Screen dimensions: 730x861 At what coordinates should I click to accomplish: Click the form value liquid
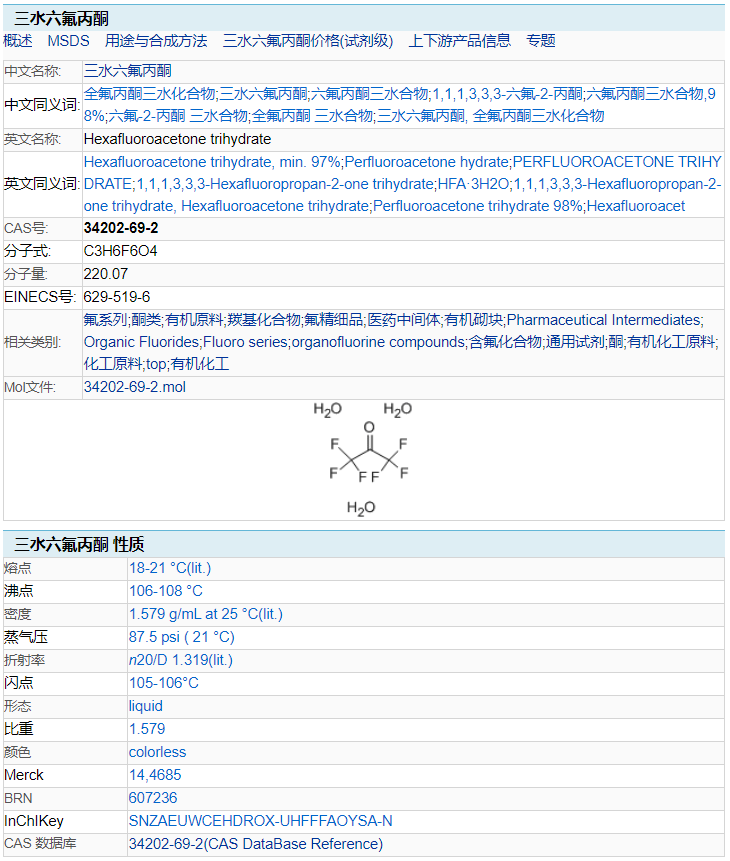(146, 706)
